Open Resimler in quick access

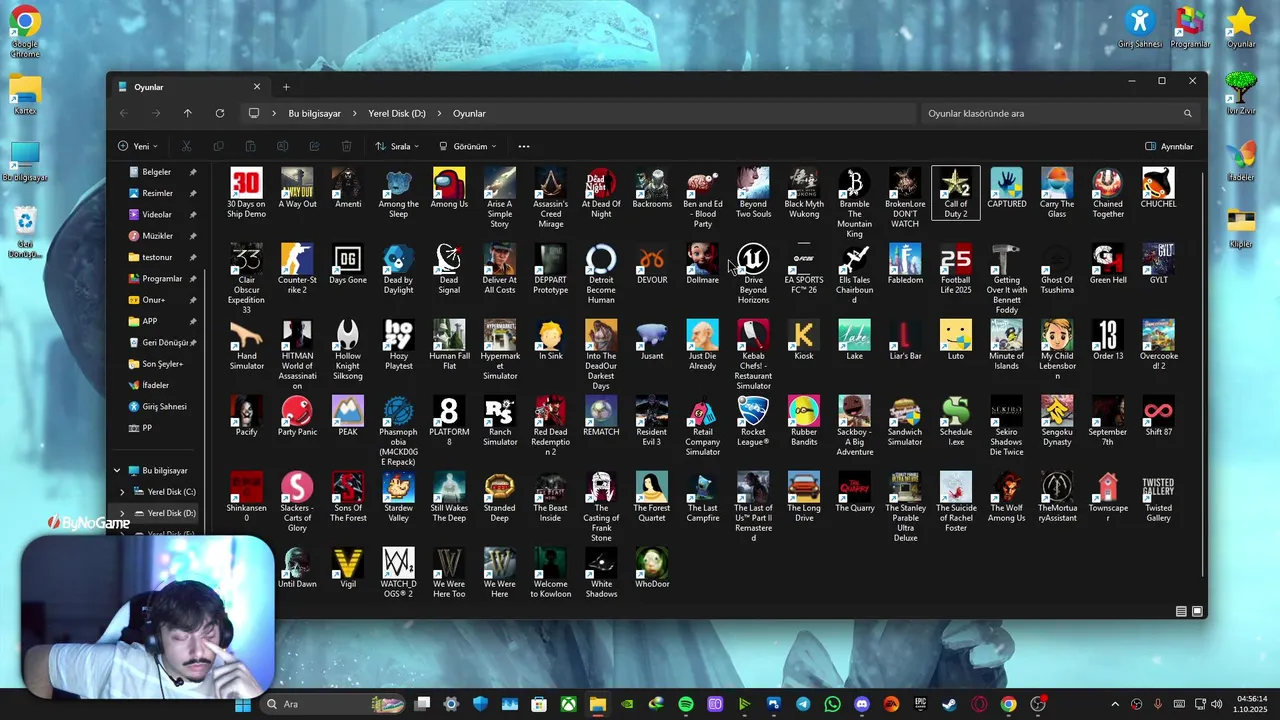coord(158,193)
